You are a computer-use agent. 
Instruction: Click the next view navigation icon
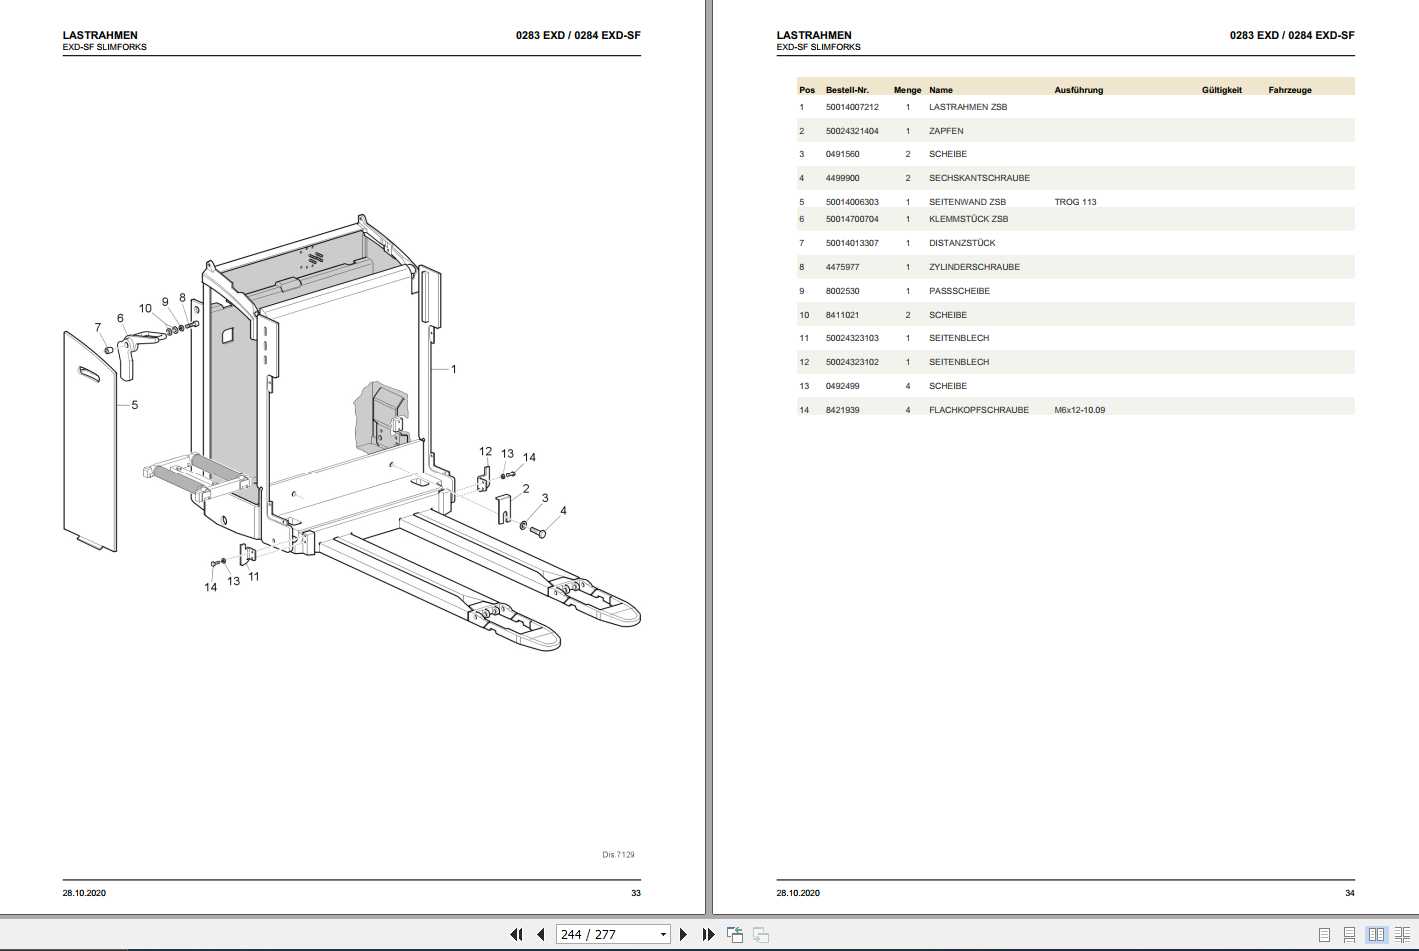tap(761, 934)
